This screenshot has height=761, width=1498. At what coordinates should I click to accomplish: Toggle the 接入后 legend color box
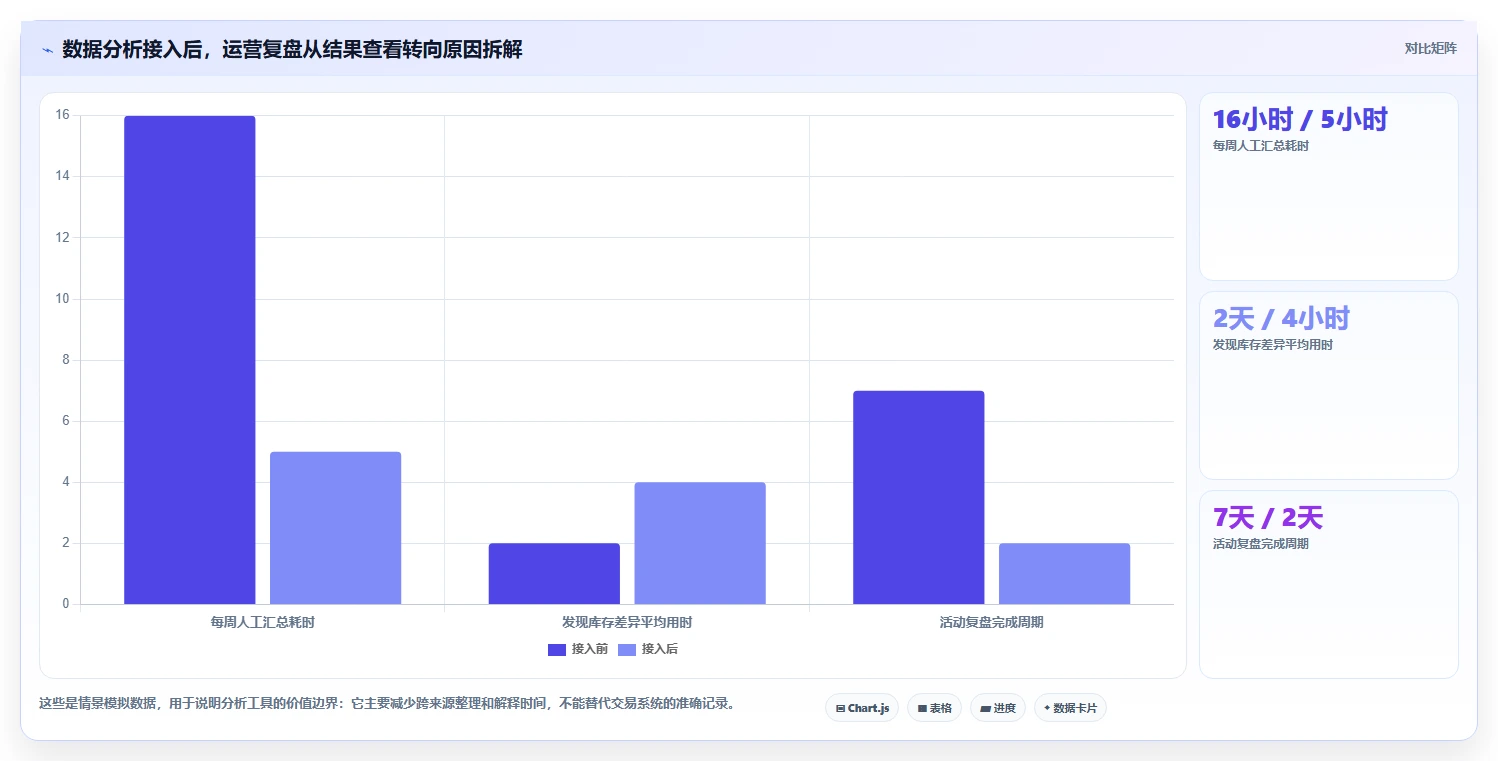click(627, 650)
